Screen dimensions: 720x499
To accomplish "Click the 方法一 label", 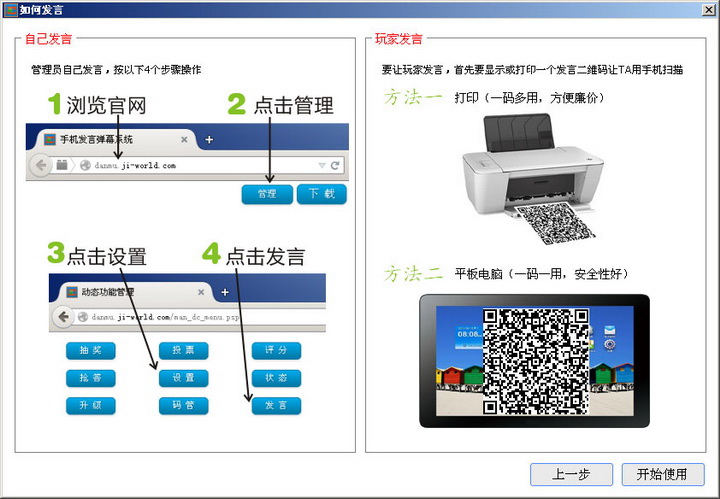I will [x=413, y=97].
